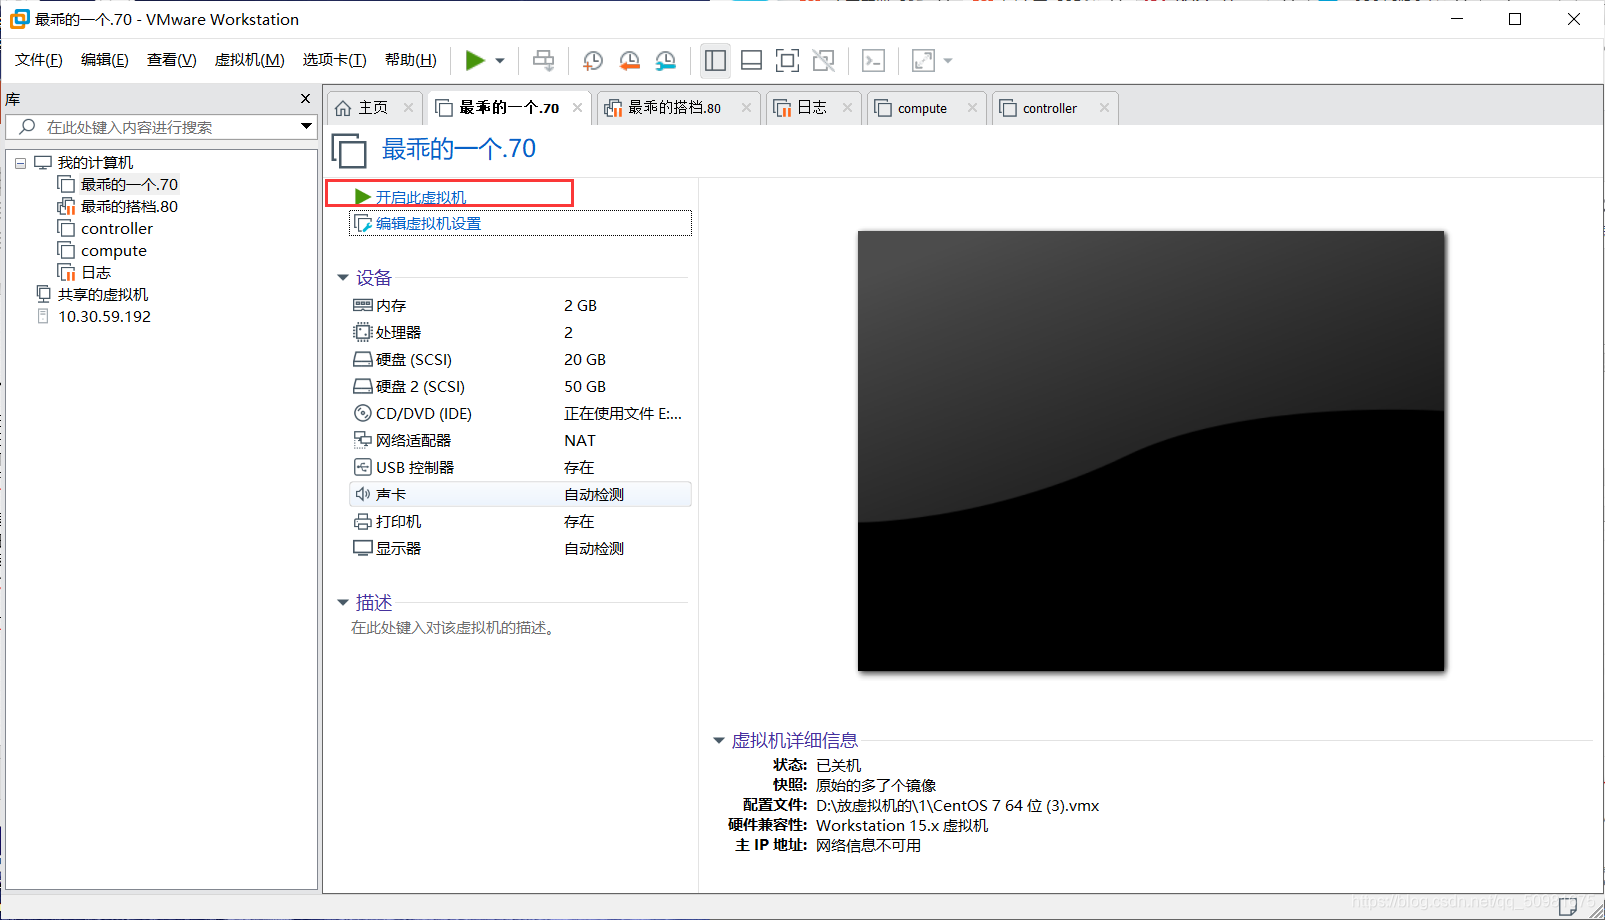Collapse the 我的计算机 tree node
This screenshot has width=1605, height=920.
[x=20, y=163]
